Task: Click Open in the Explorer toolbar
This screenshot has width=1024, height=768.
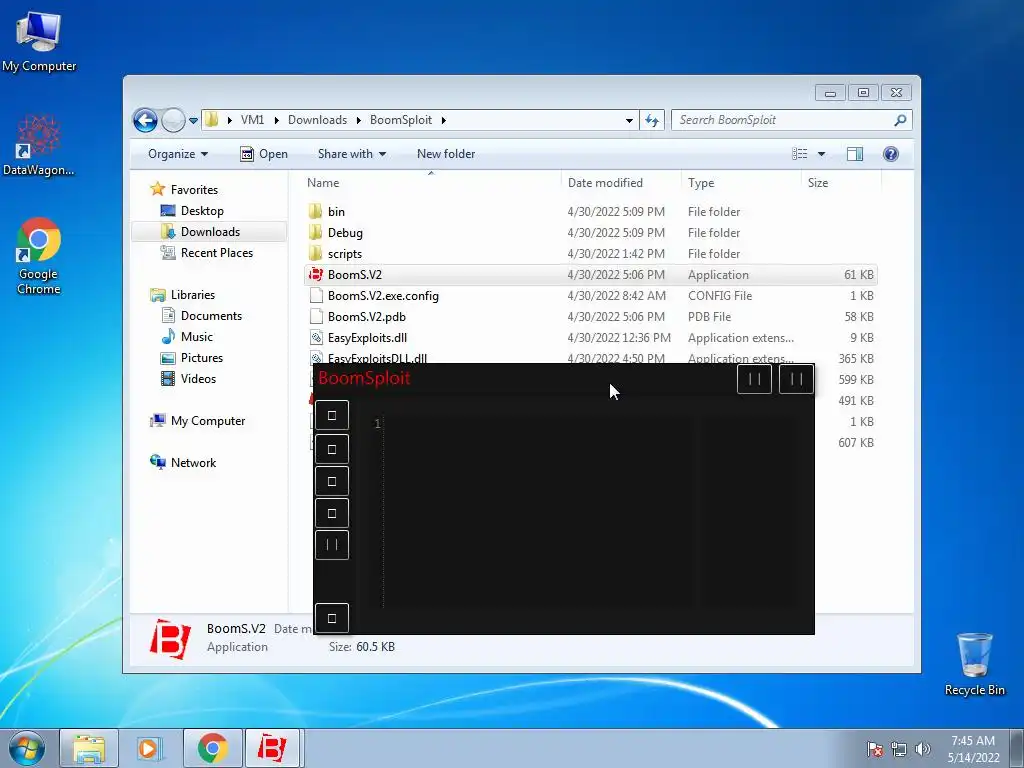Action: point(264,154)
